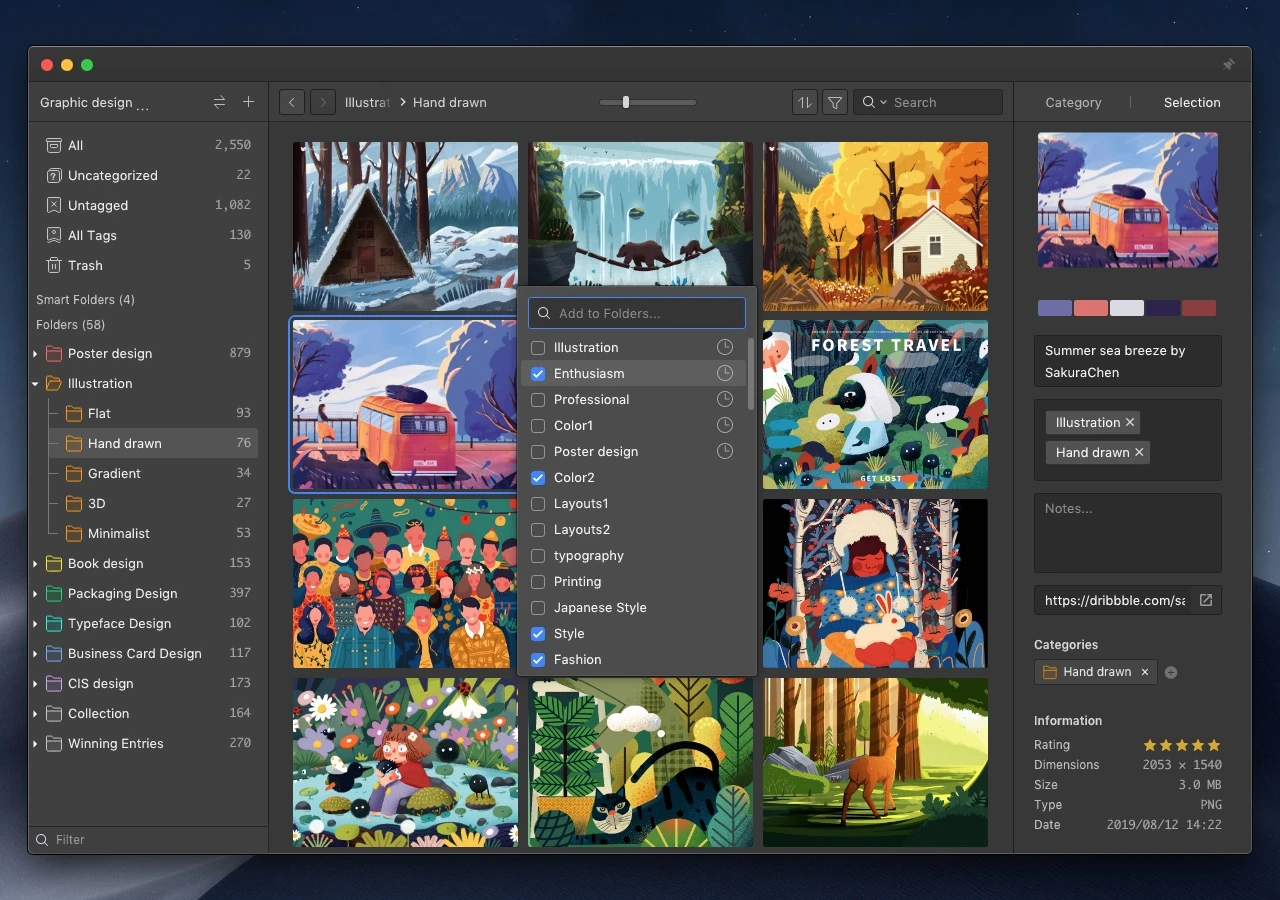Click the recent clock icon next to Poster design
The image size is (1280, 900).
point(725,451)
